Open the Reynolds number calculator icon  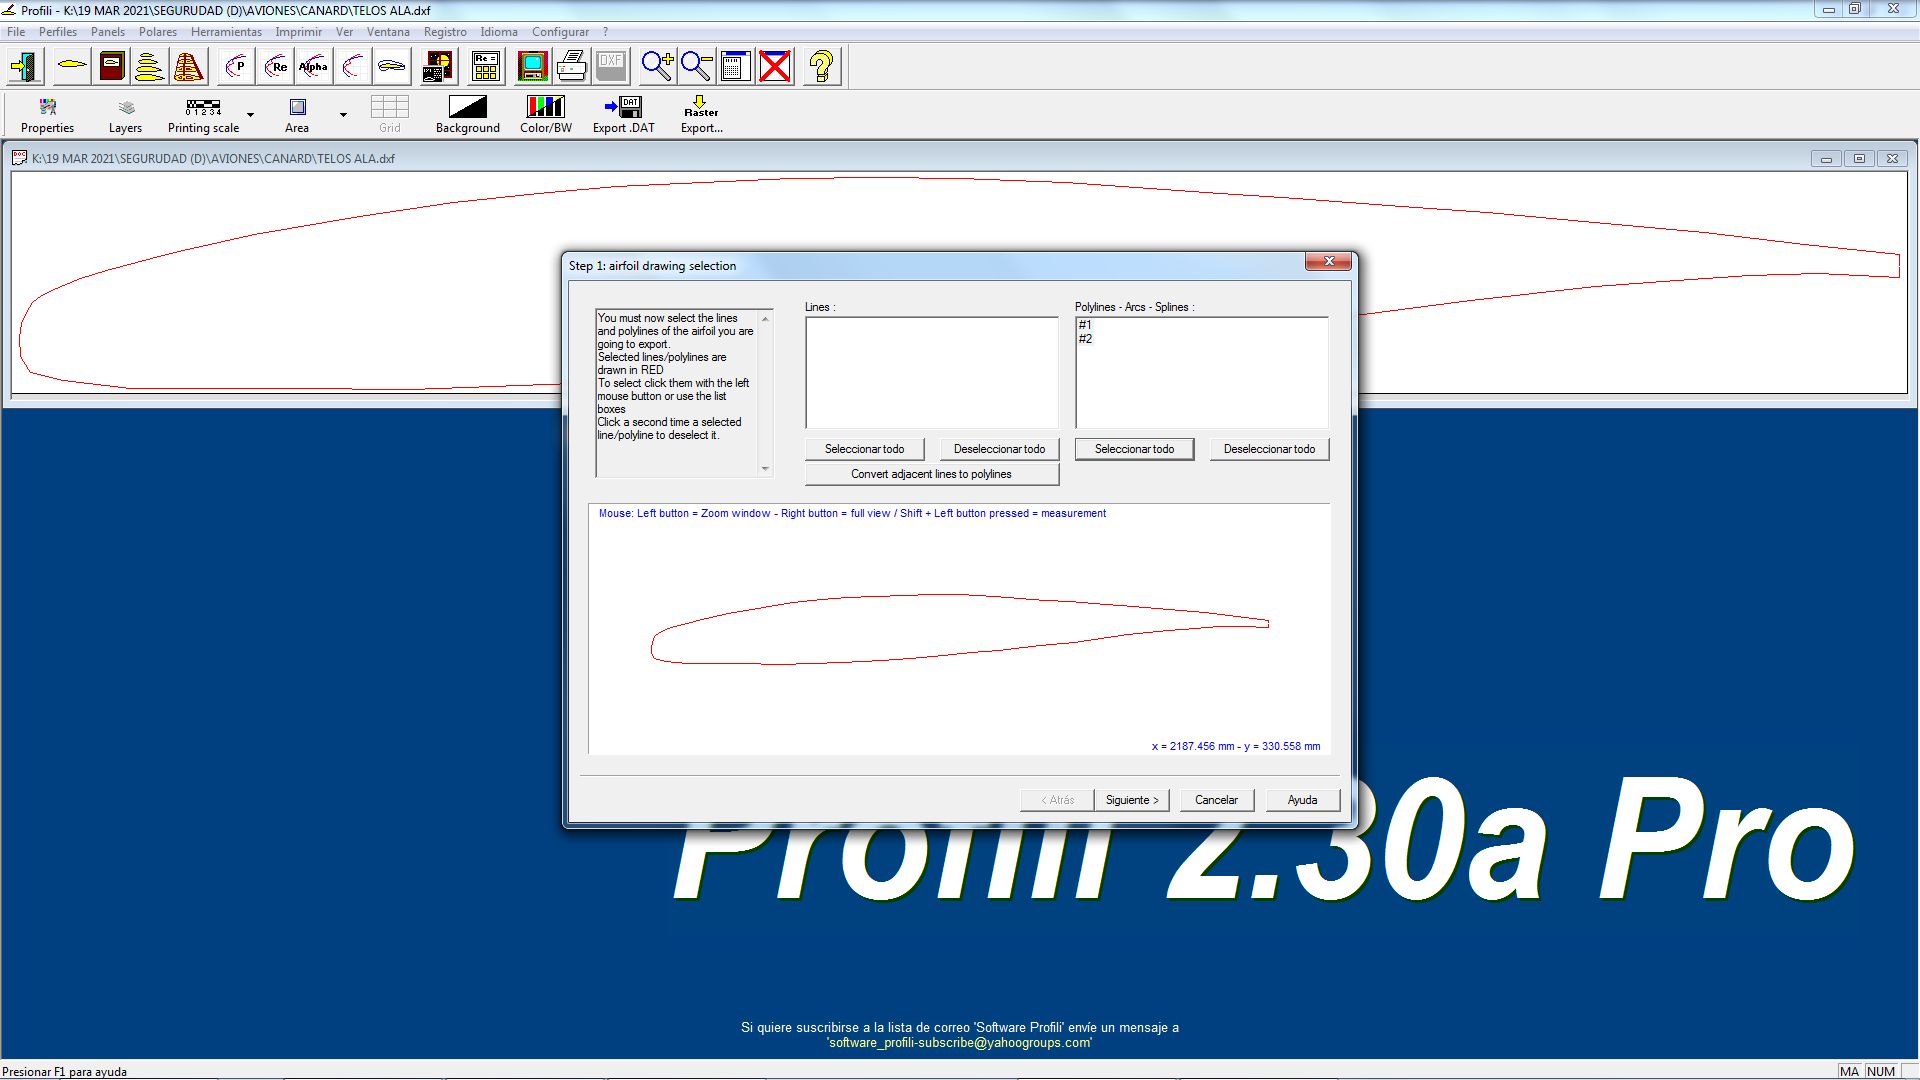pyautogui.click(x=486, y=67)
